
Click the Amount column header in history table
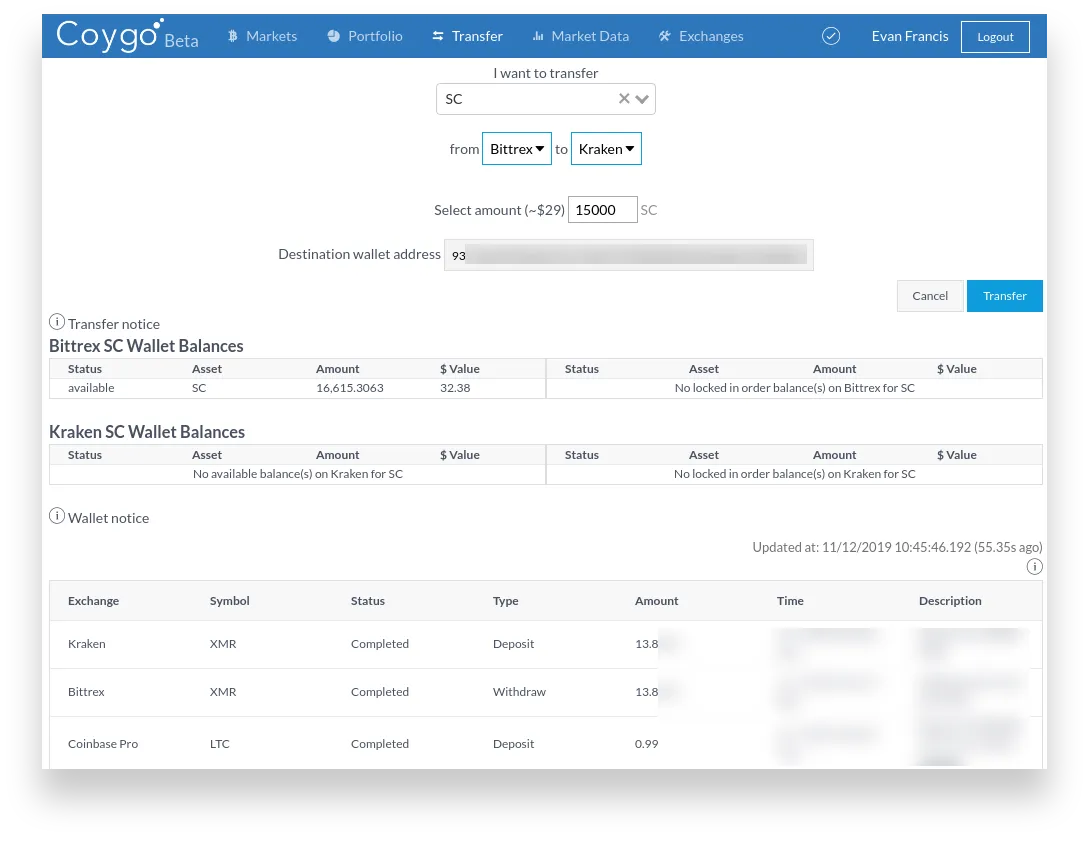[x=656, y=601]
